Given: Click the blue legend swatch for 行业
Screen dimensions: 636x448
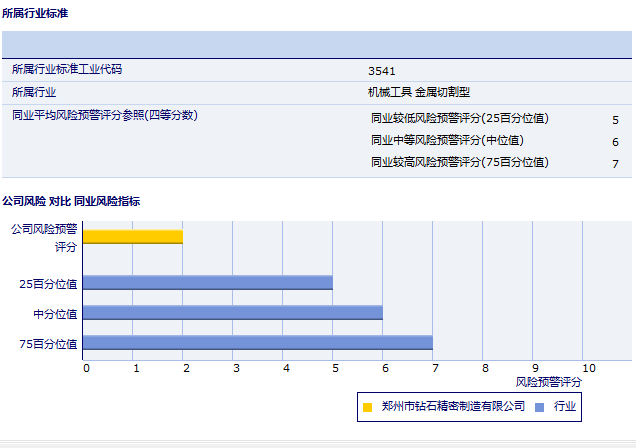Looking at the screenshot, I should tap(540, 407).
